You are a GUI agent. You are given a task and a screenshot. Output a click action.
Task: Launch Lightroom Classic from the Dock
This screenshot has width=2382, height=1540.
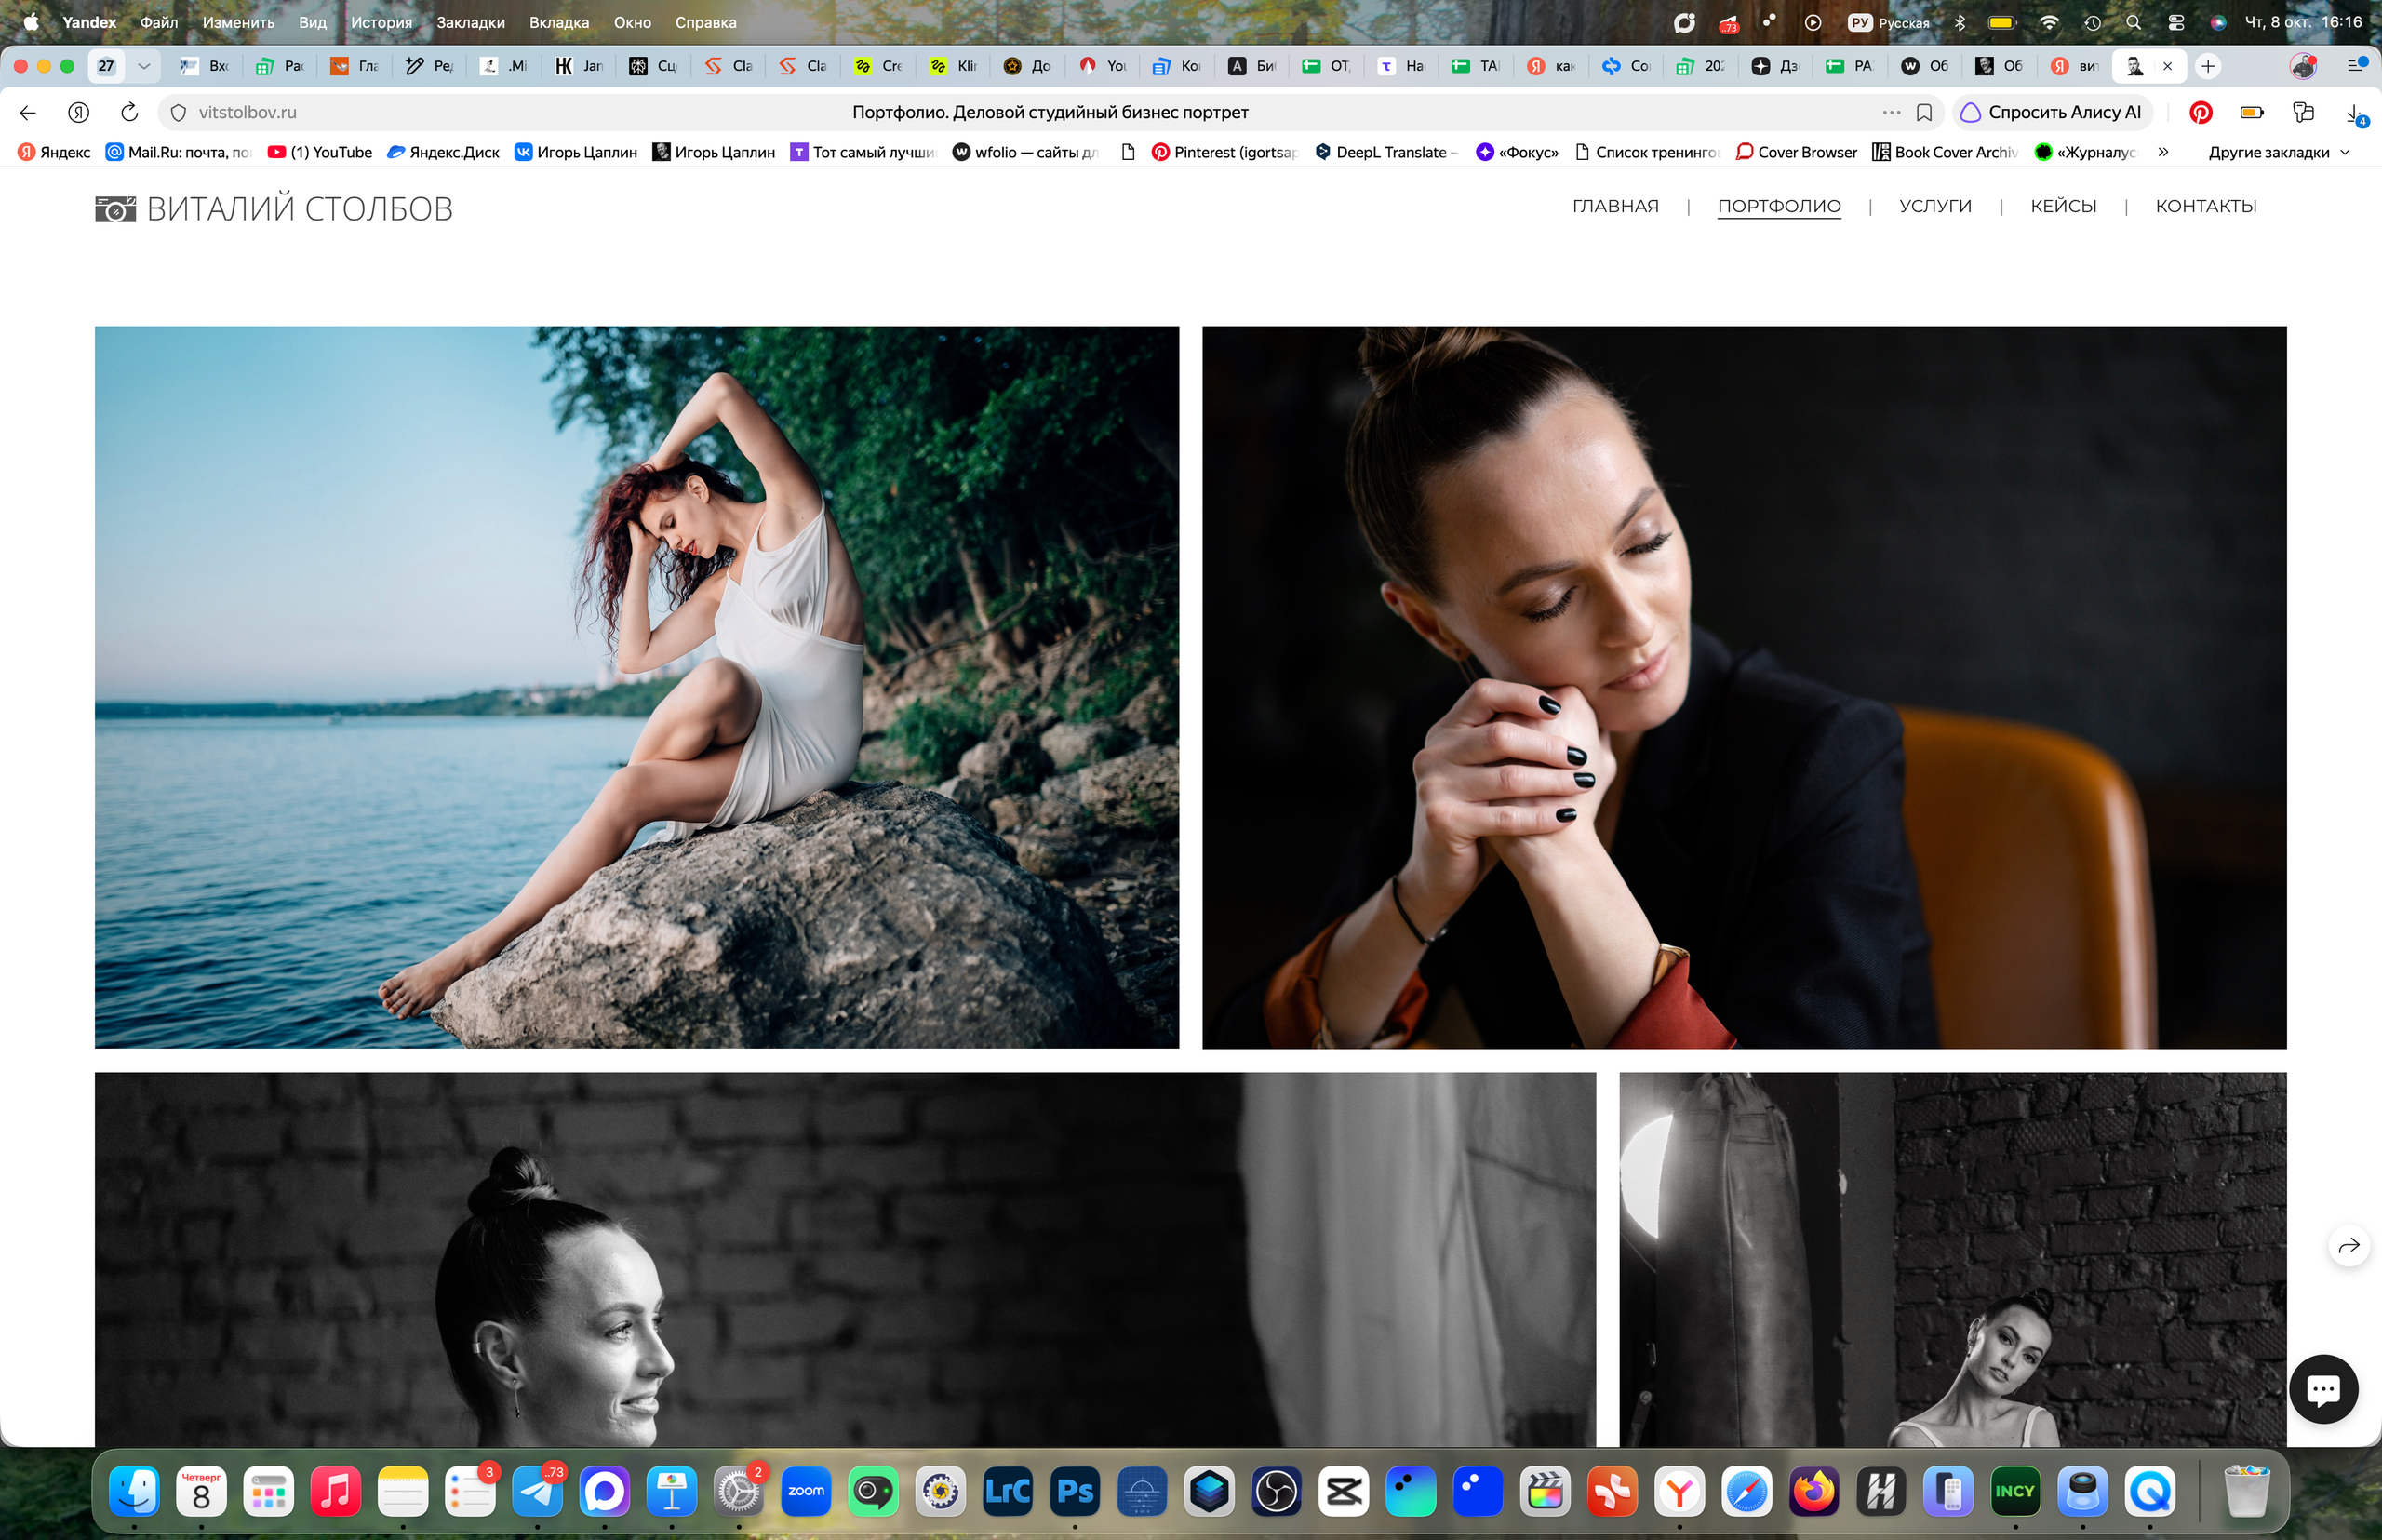click(1008, 1491)
